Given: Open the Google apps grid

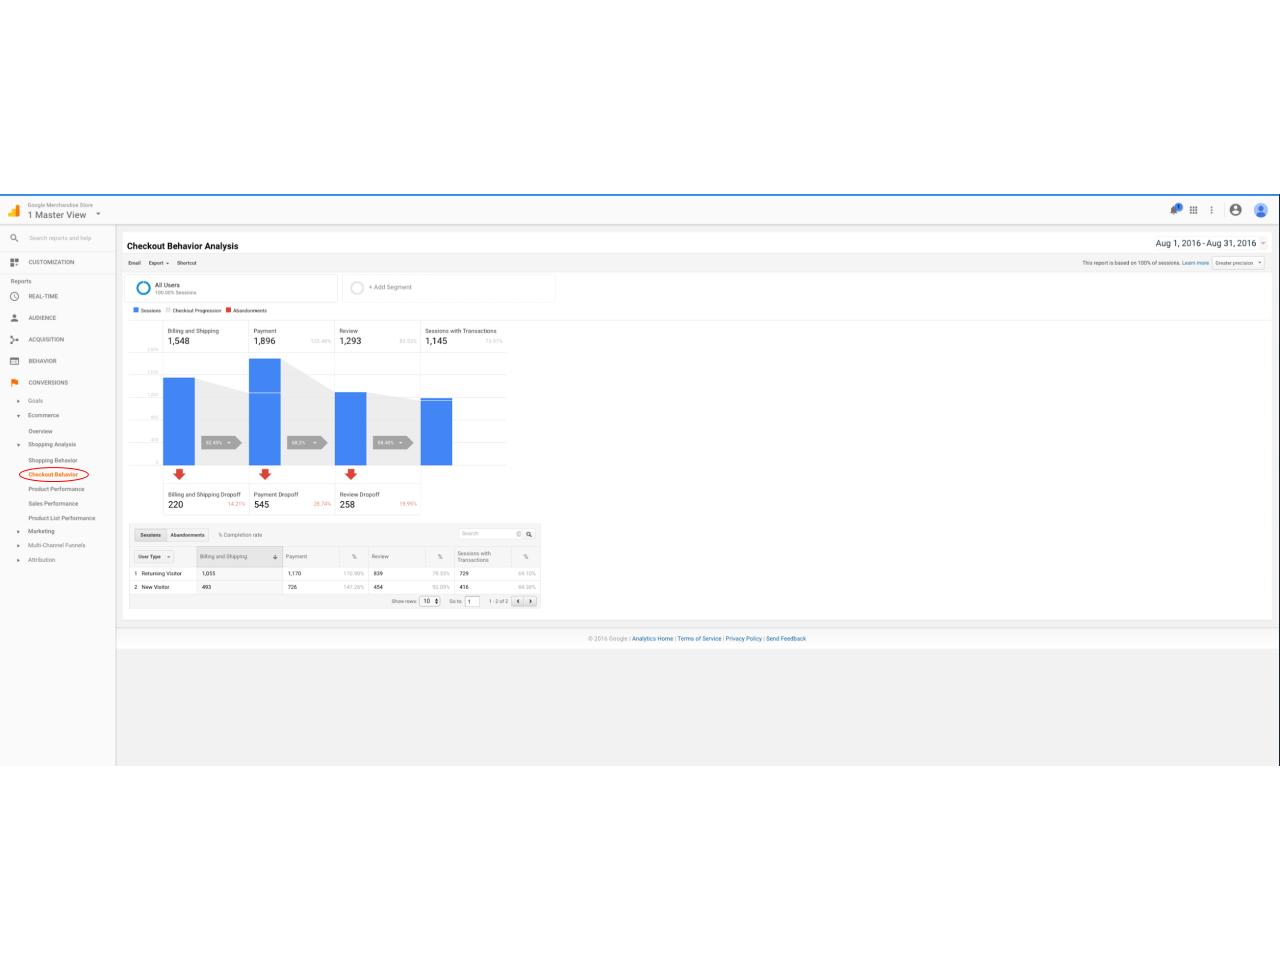Looking at the screenshot, I should point(1194,210).
